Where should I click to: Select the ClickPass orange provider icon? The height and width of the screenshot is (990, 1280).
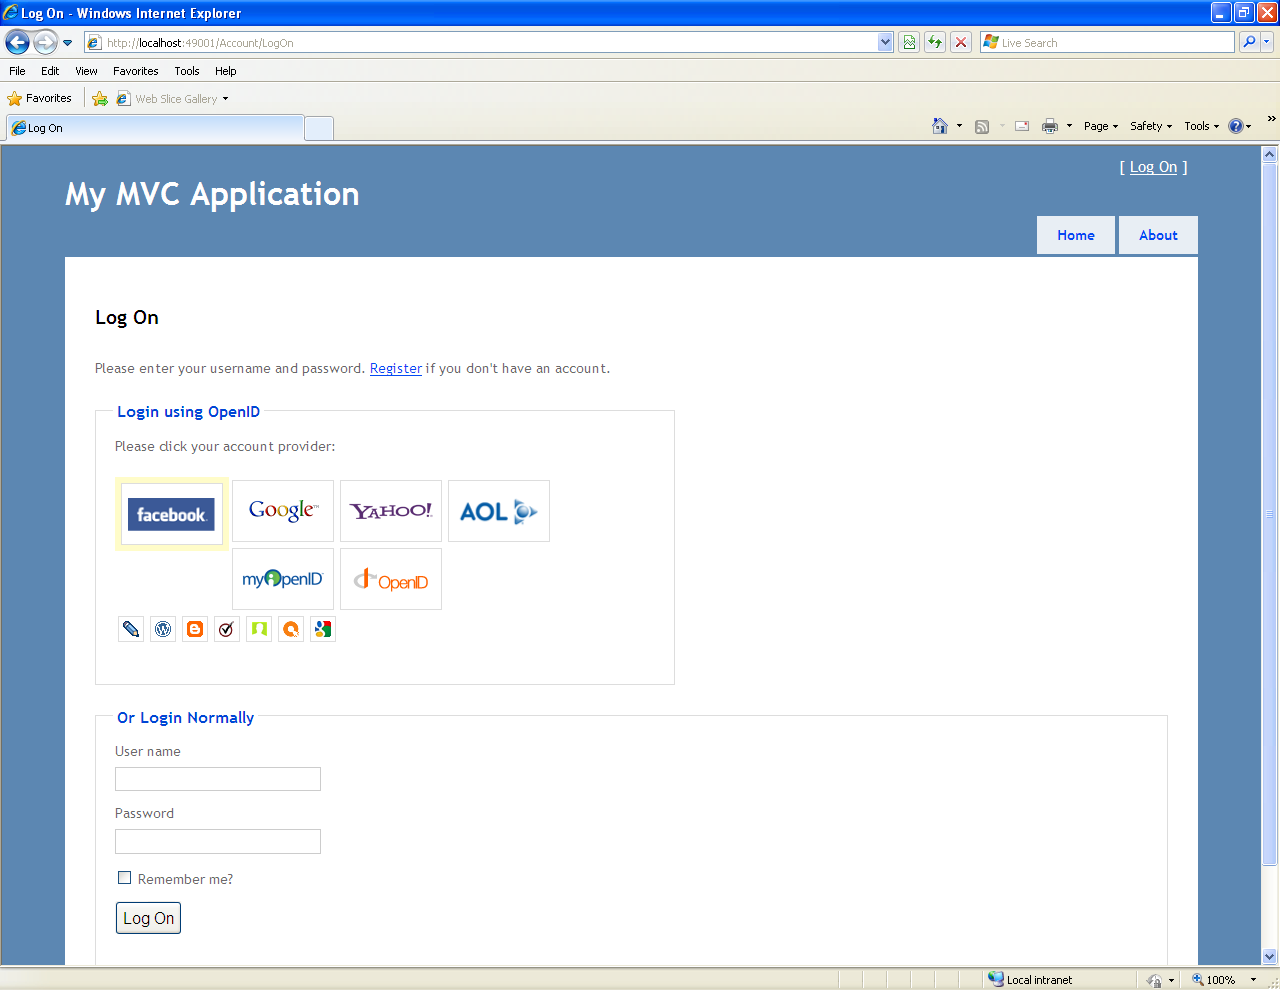291,629
